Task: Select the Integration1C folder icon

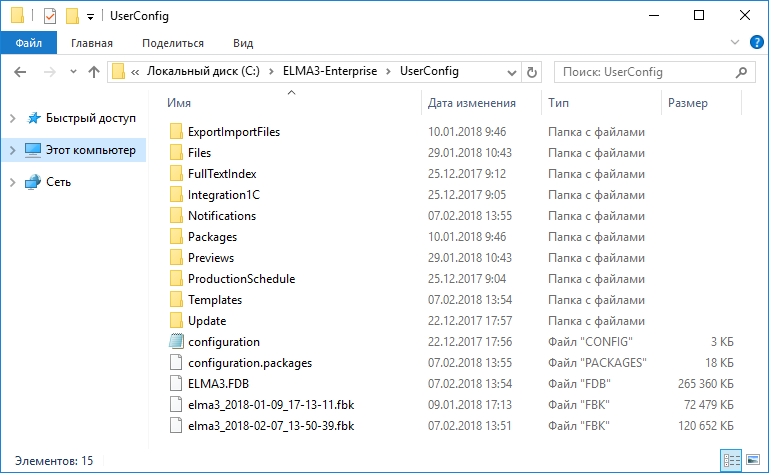Action: point(176,195)
